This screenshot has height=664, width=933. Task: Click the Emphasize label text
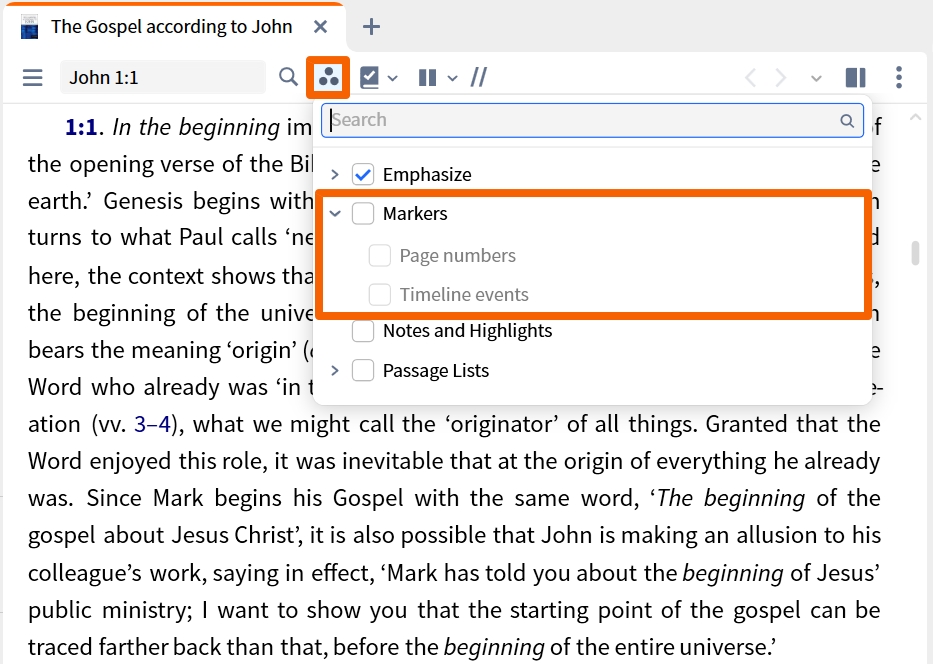(427, 174)
